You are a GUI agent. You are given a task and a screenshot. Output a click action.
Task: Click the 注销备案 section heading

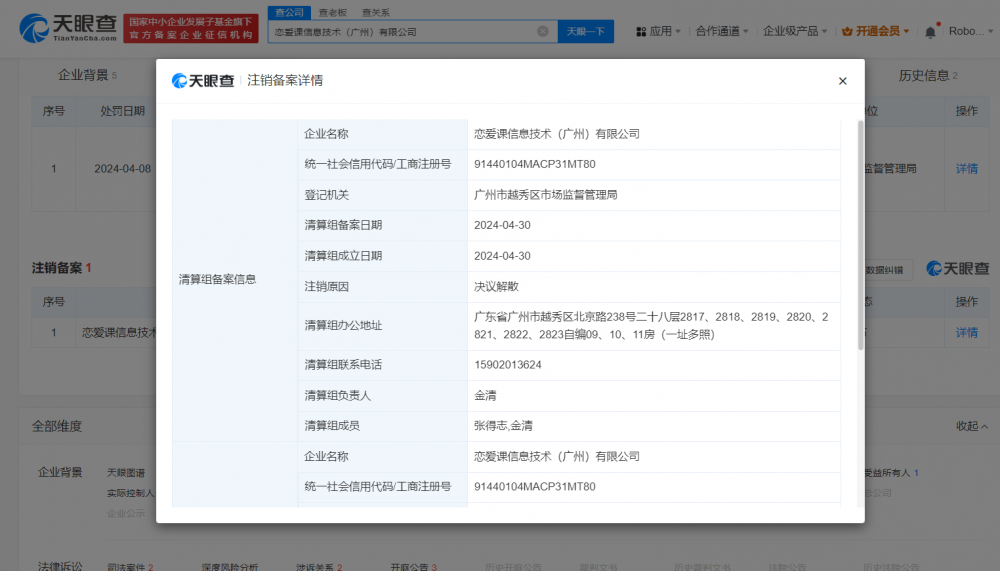click(61, 268)
